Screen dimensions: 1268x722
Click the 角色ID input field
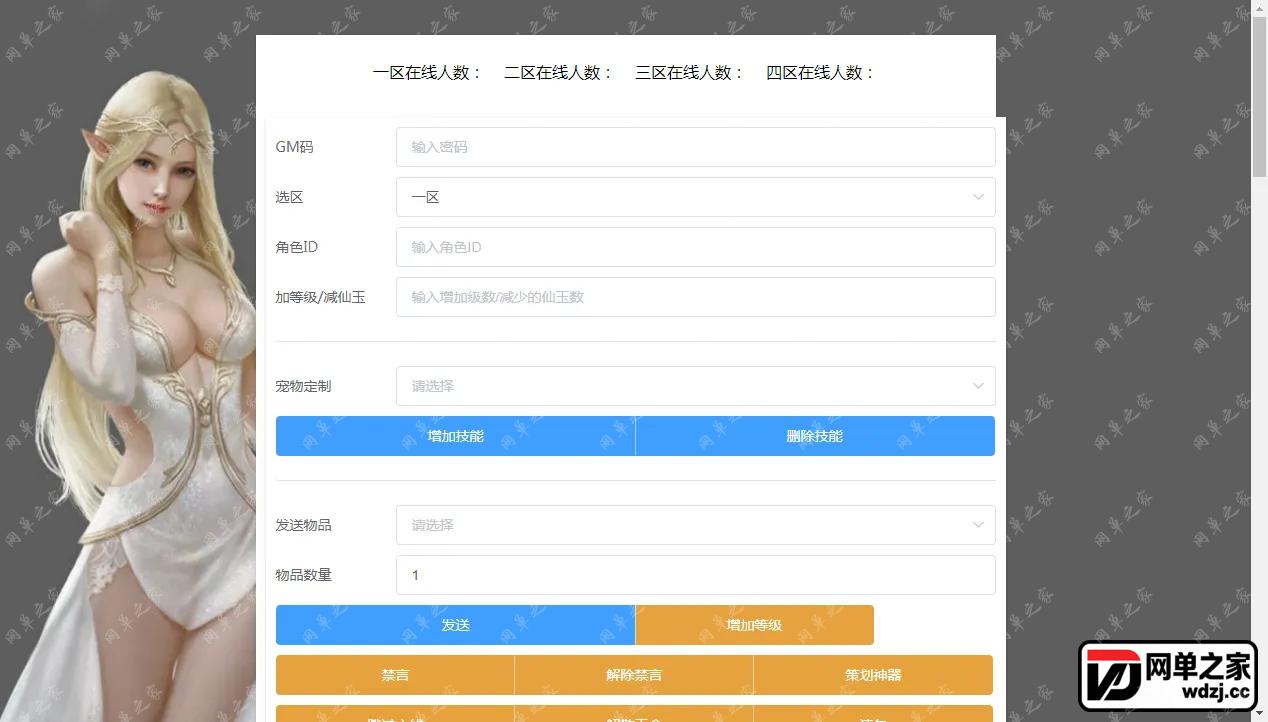[x=695, y=247]
